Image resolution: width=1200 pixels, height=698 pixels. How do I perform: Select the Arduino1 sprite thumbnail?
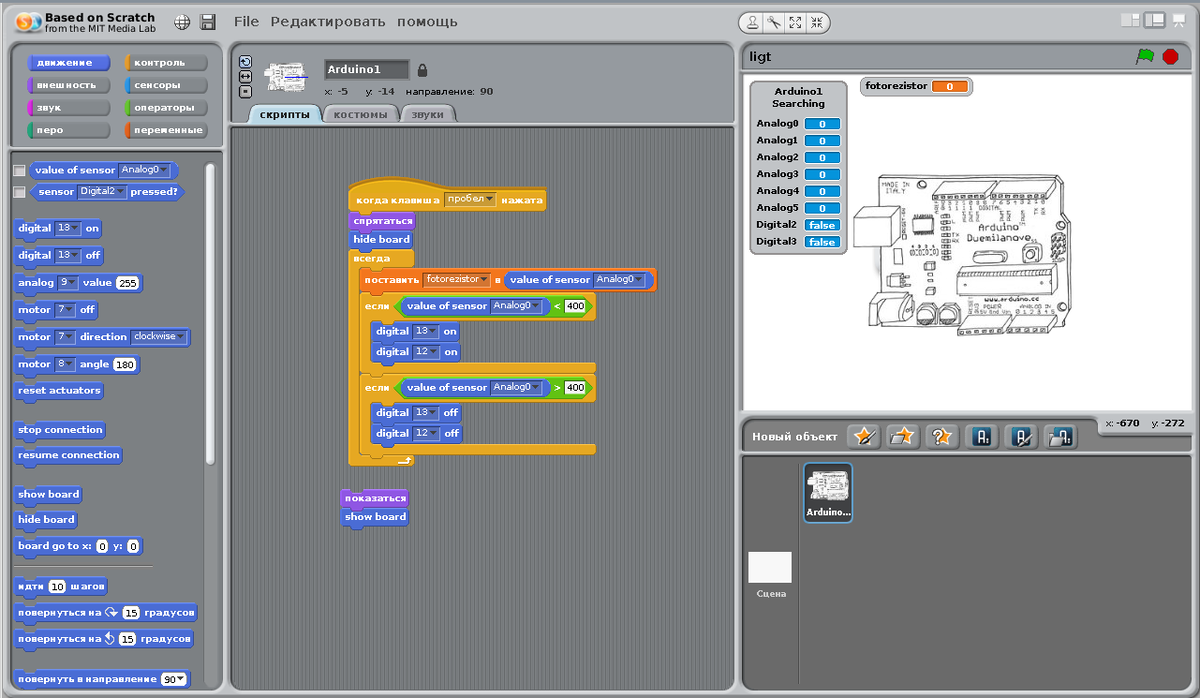(828, 493)
